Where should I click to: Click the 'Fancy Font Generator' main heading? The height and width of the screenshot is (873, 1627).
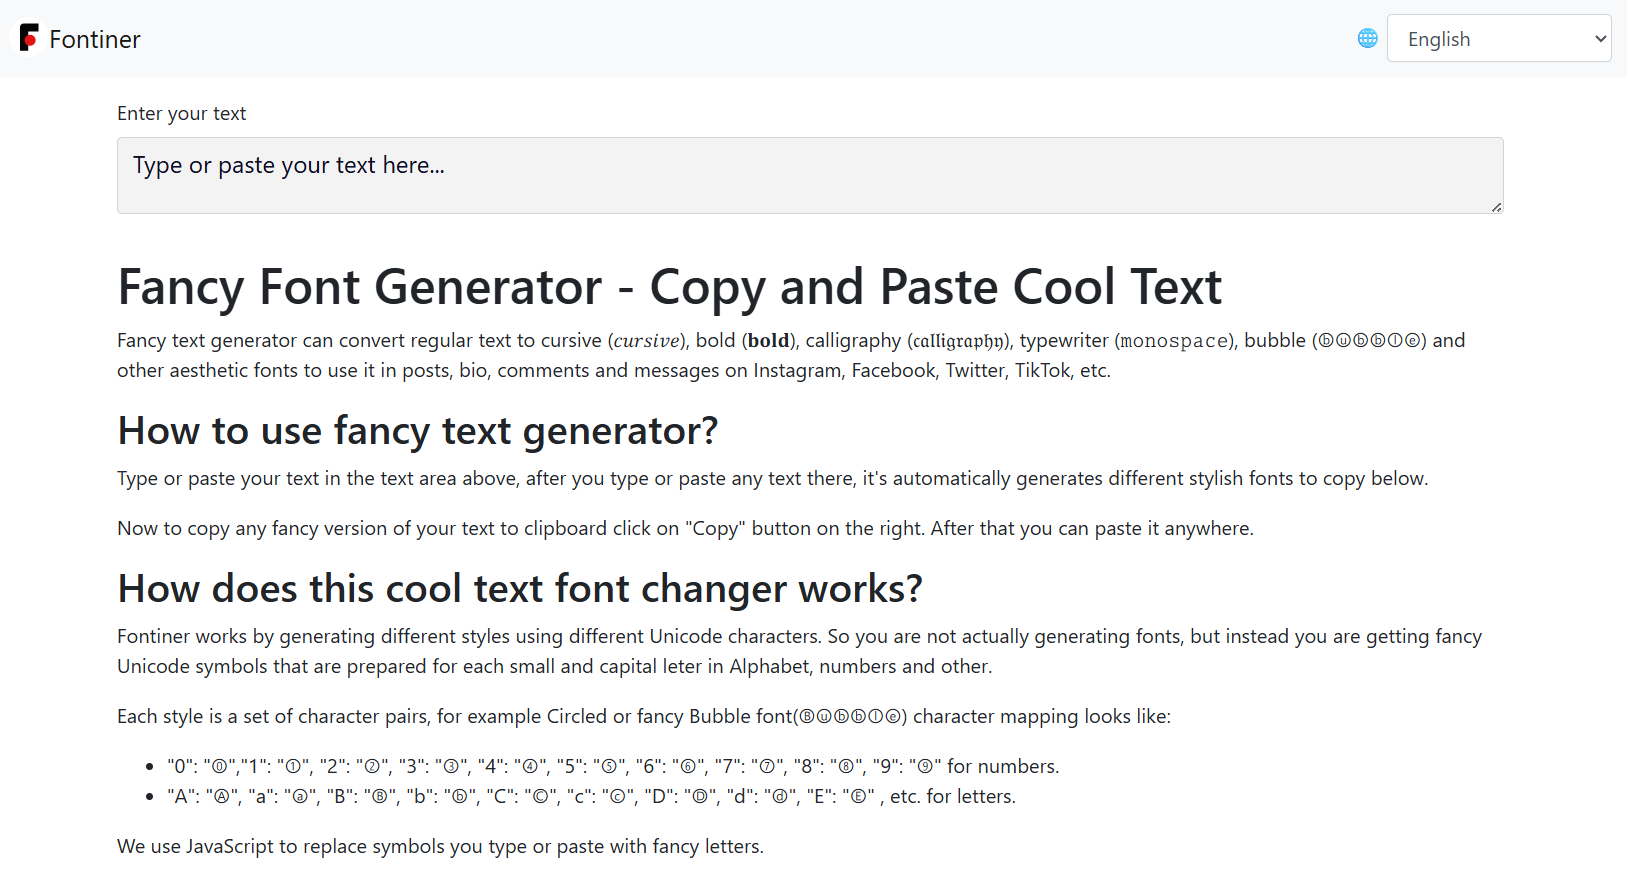point(669,287)
